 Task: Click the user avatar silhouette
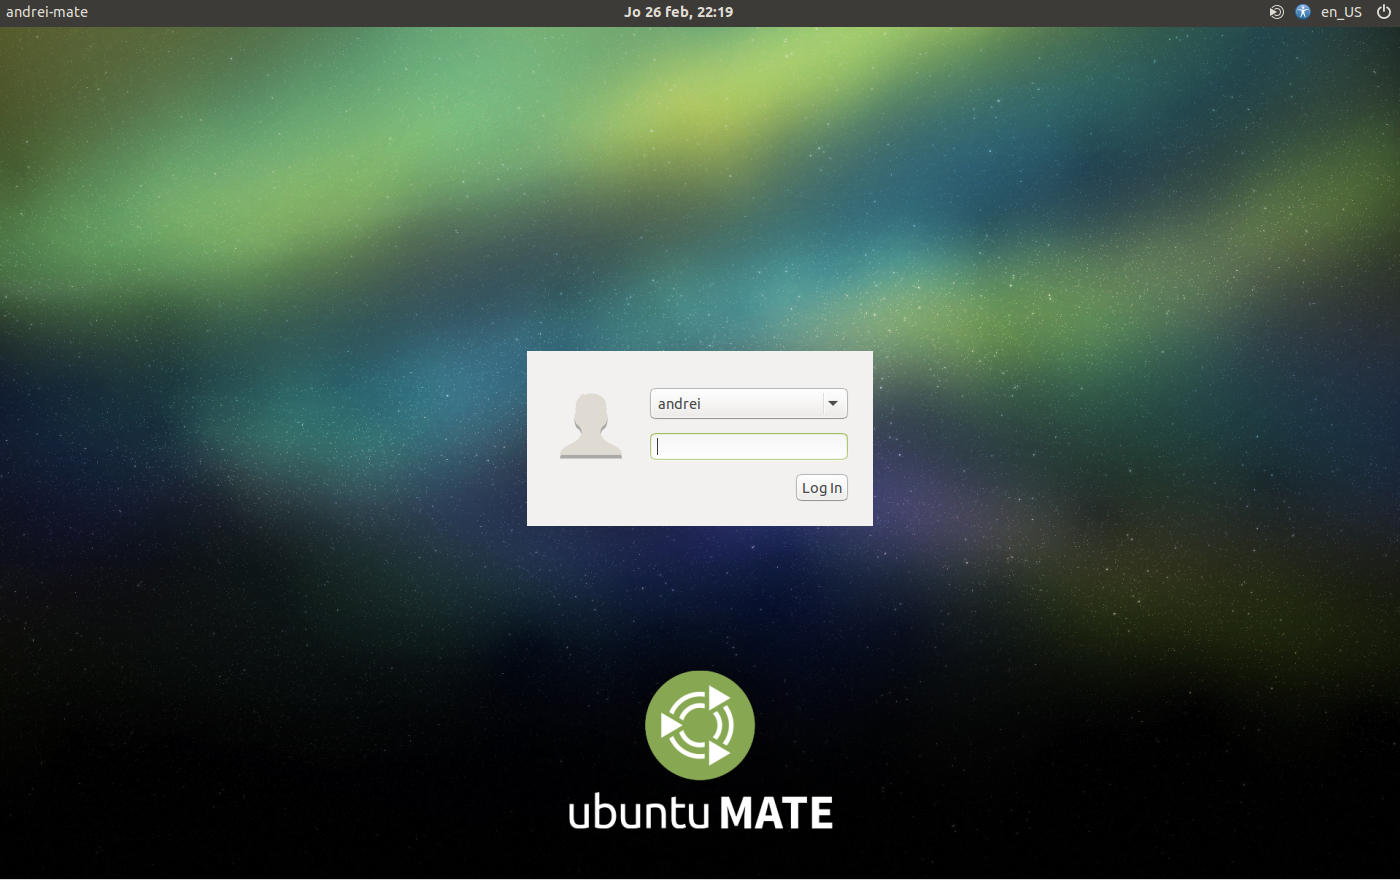(590, 424)
